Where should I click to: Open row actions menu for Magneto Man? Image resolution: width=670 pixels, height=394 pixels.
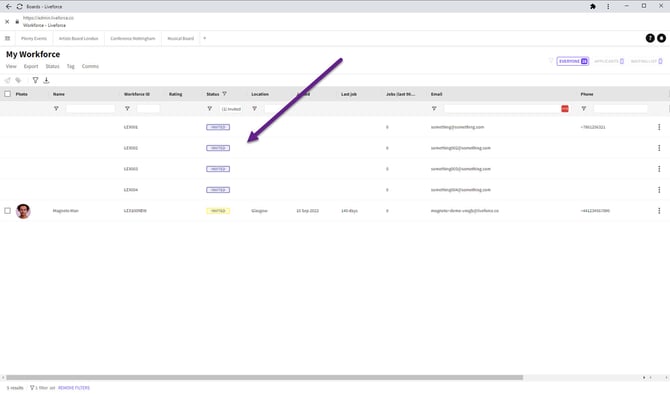(x=659, y=211)
